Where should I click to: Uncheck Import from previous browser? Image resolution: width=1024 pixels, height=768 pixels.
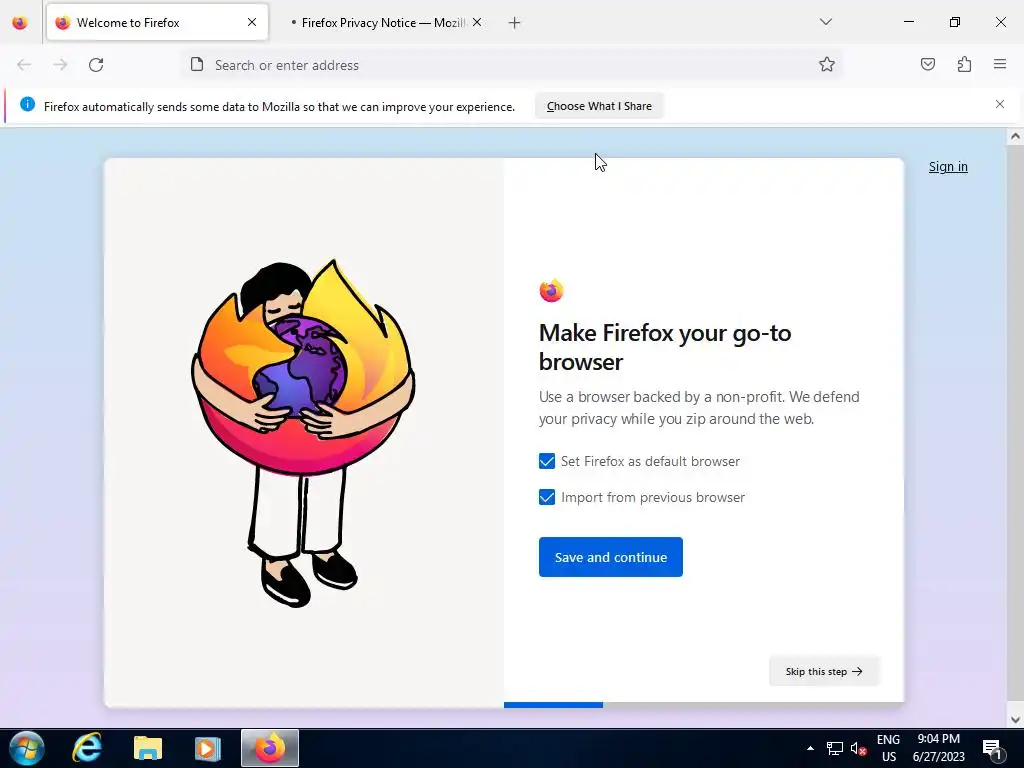(x=547, y=497)
